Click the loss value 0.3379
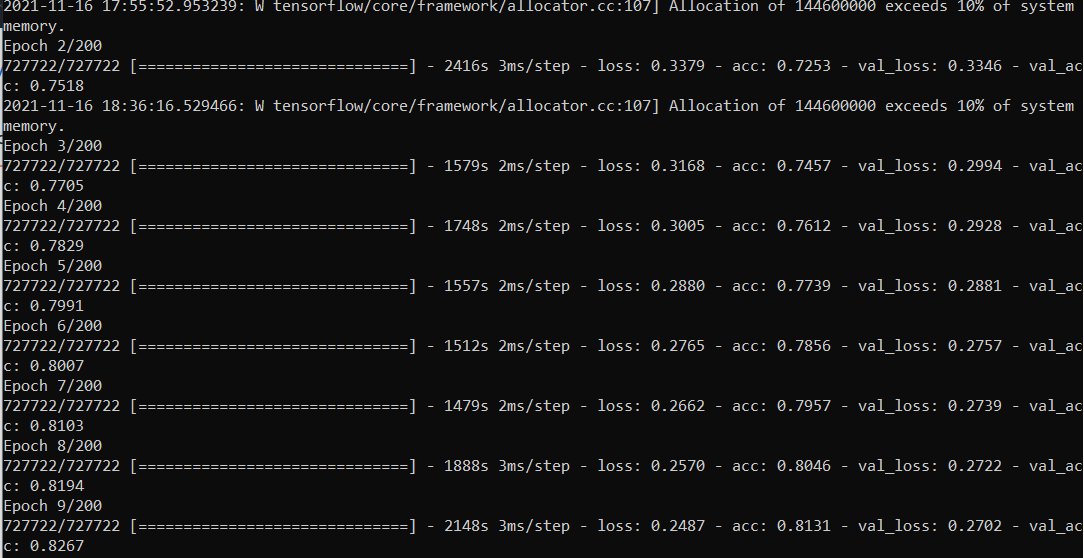The image size is (1084, 558). tap(678, 66)
